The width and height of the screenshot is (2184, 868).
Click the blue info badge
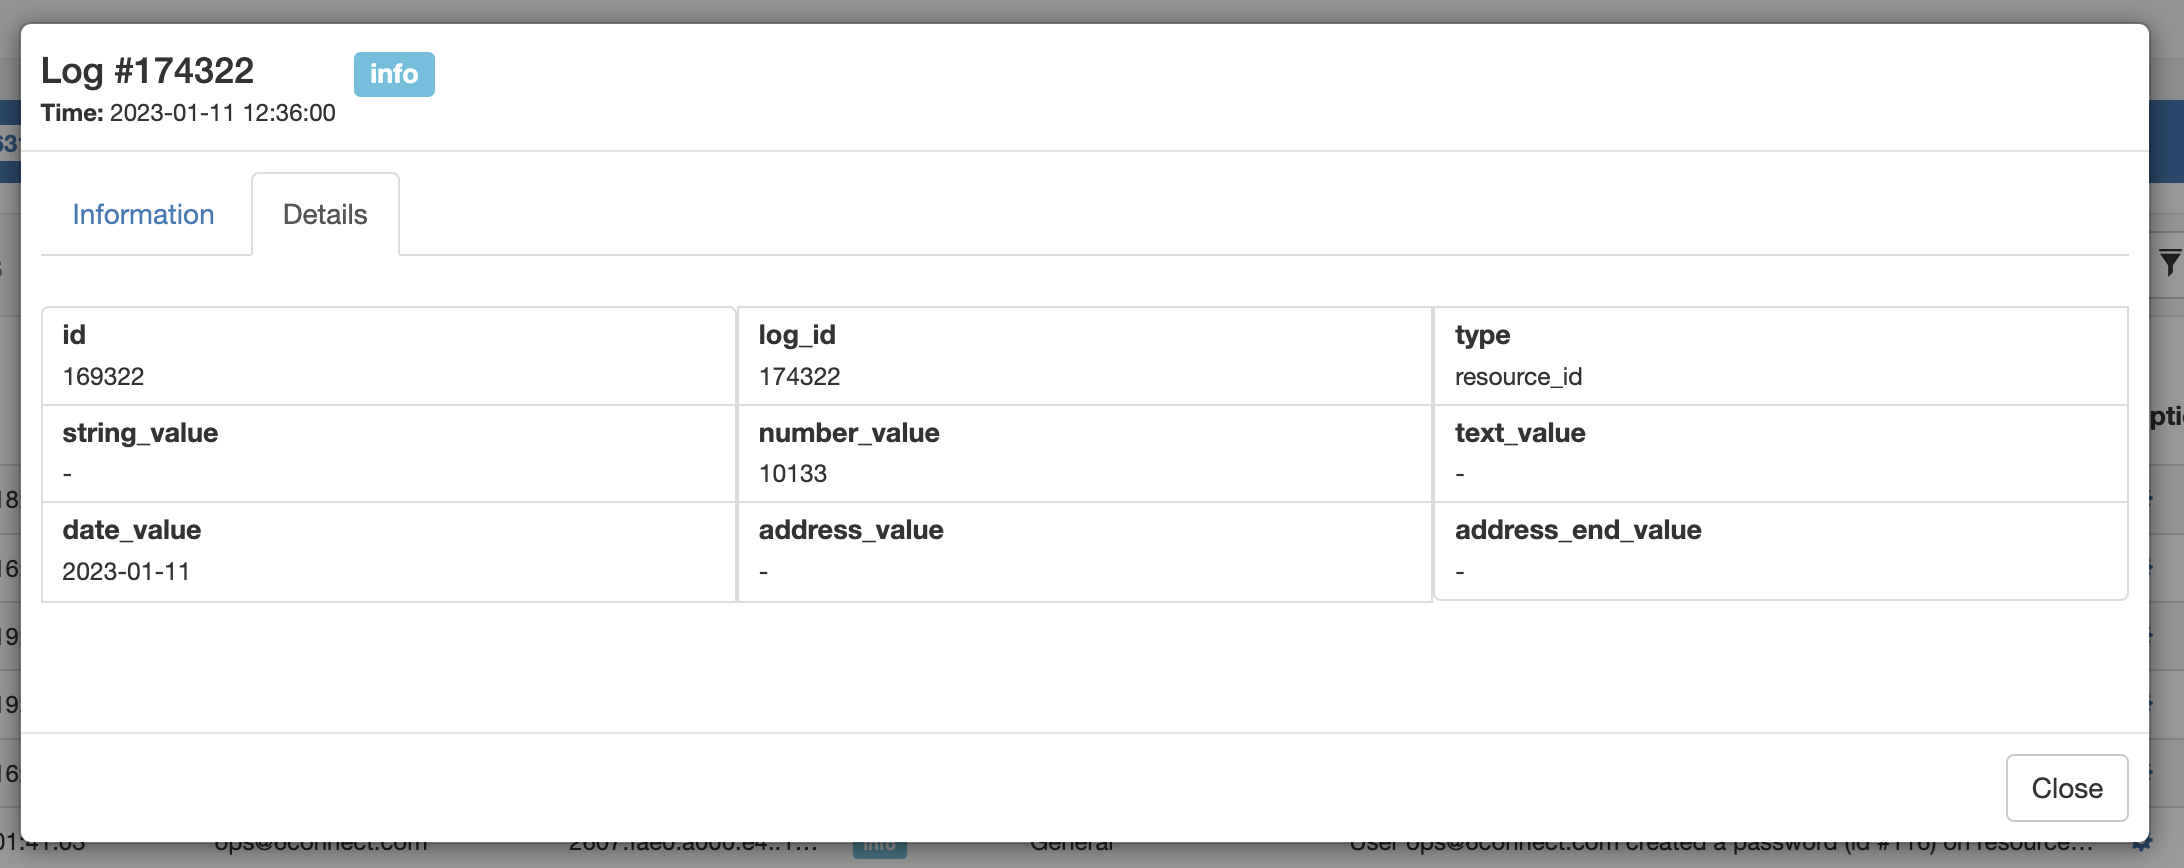[x=394, y=74]
